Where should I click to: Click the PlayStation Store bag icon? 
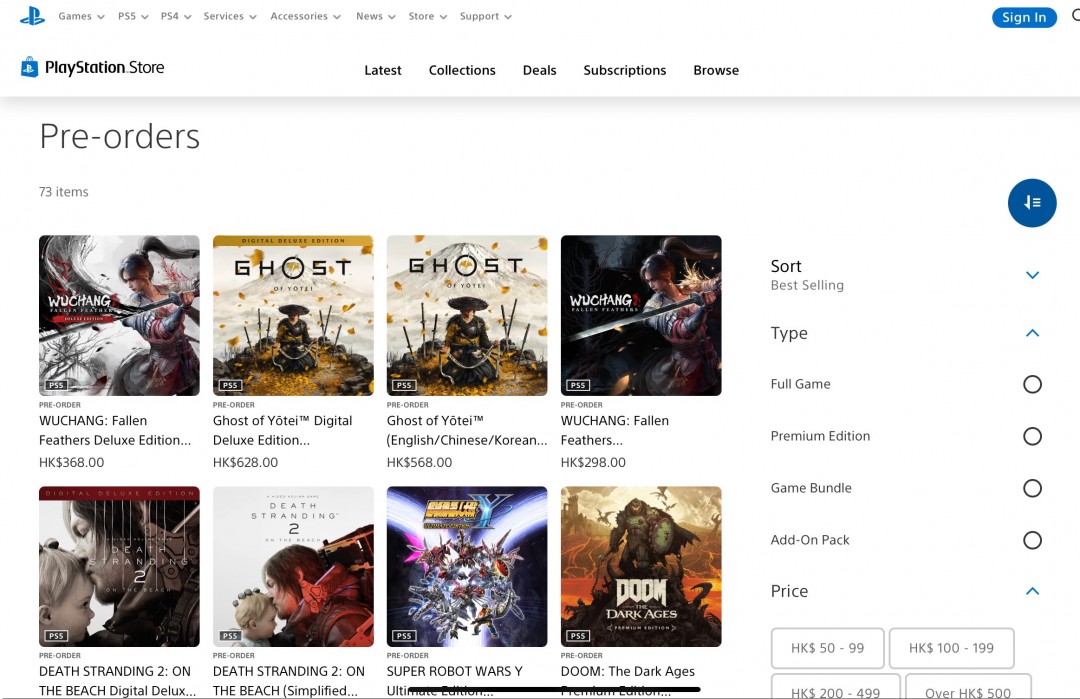(x=29, y=68)
